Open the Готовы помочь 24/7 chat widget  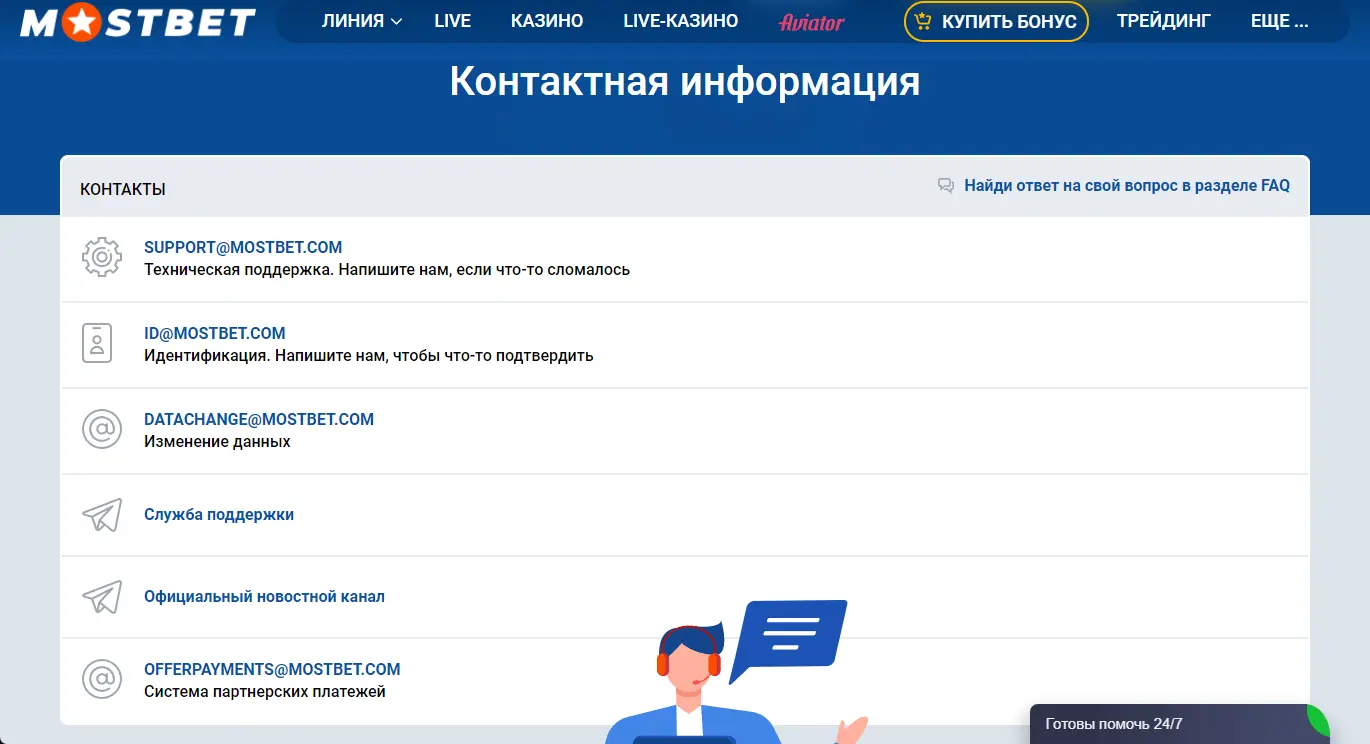(x=1180, y=724)
